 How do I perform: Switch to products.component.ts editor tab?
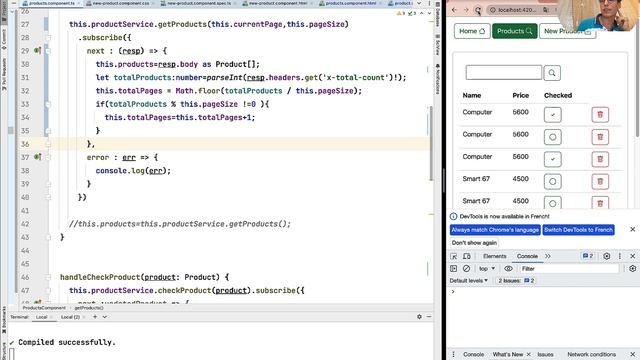pos(52,3)
